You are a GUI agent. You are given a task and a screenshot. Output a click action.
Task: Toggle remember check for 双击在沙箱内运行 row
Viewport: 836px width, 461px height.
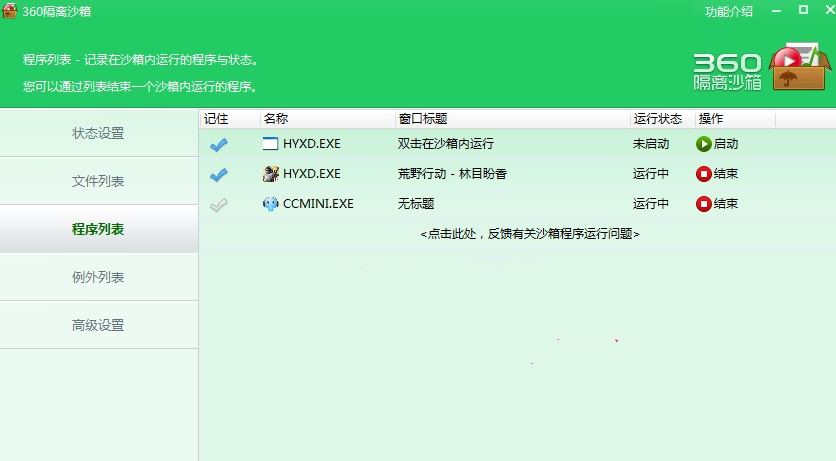click(x=219, y=144)
